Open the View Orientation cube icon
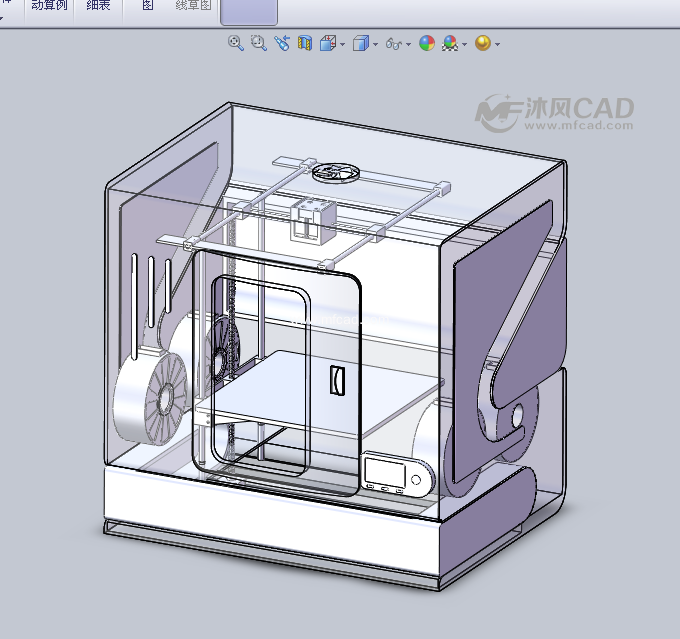 (x=328, y=43)
